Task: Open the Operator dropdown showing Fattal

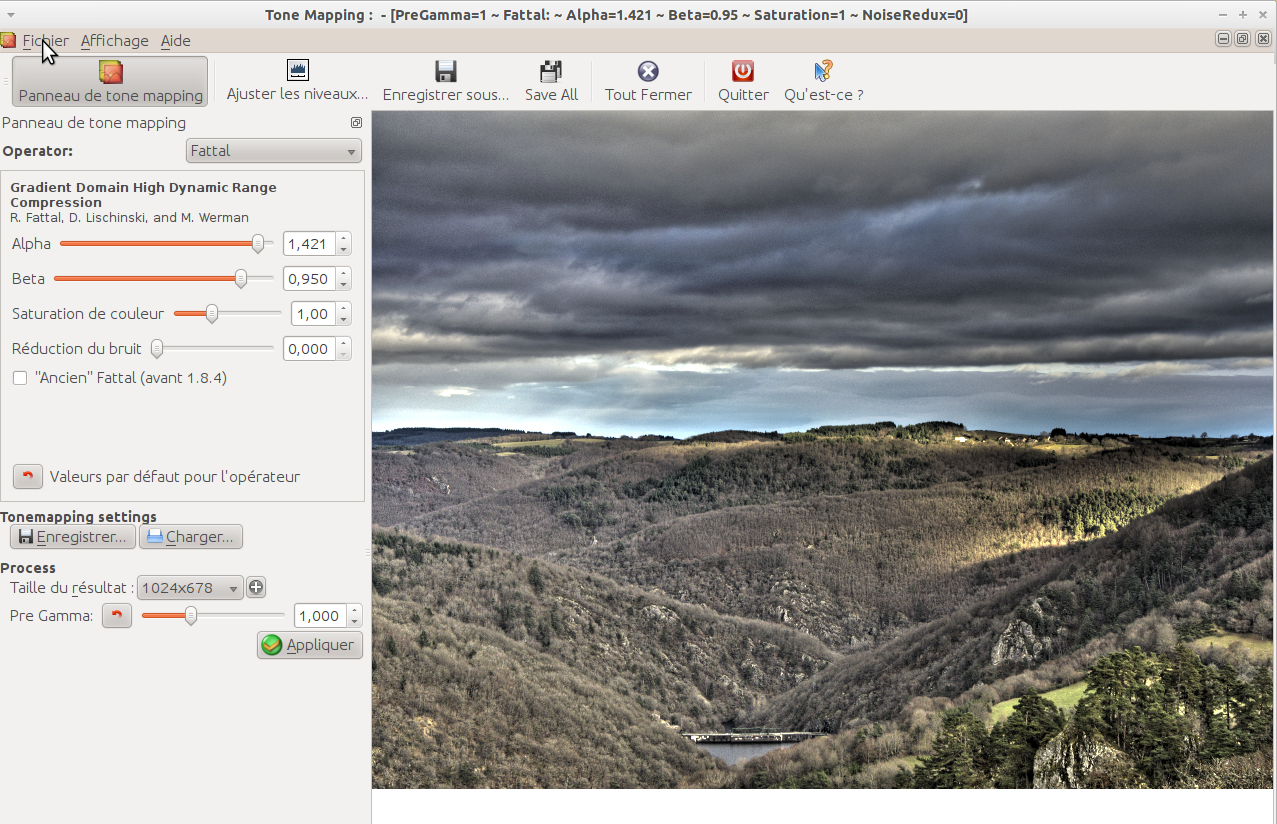Action: click(x=274, y=151)
